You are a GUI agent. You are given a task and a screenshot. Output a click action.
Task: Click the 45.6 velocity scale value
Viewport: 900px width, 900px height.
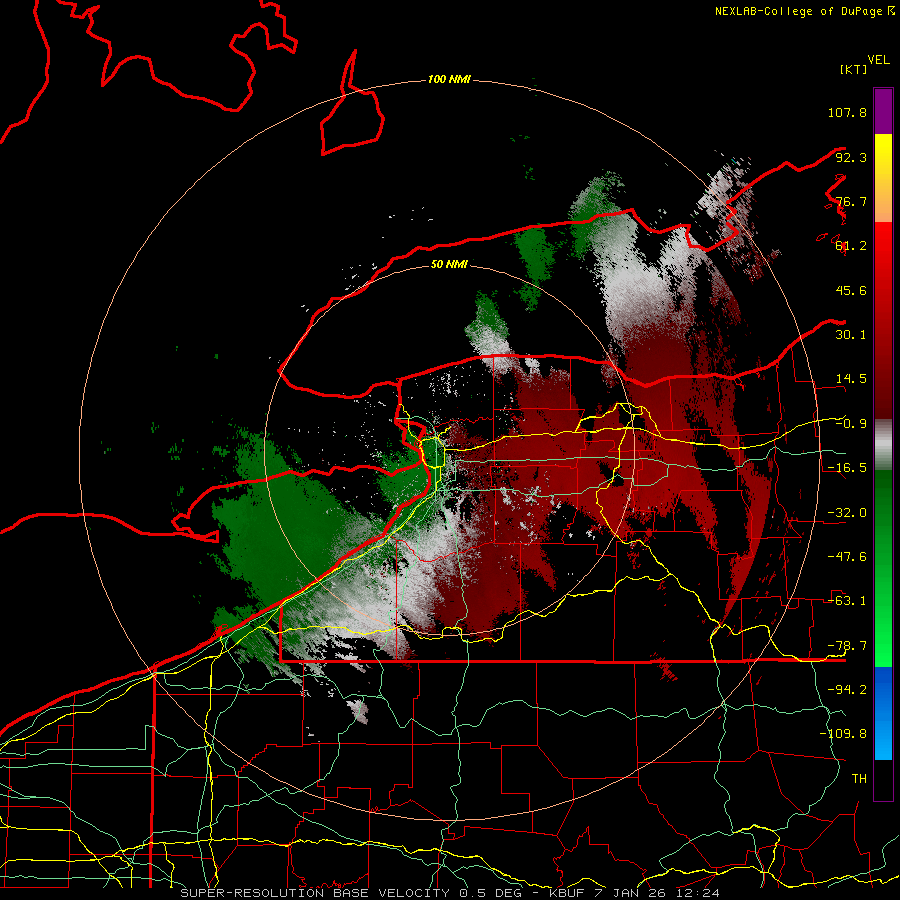[x=851, y=290]
